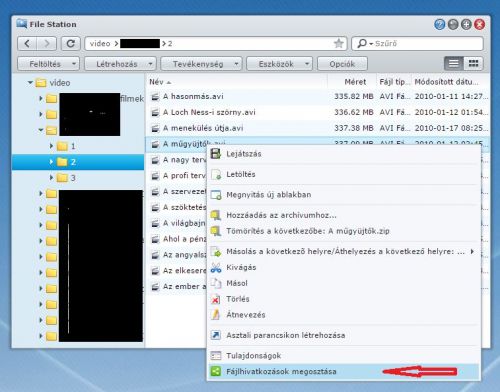Click the Átnevezés rename pencil icon
This screenshot has width=500, height=392.
tap(216, 315)
